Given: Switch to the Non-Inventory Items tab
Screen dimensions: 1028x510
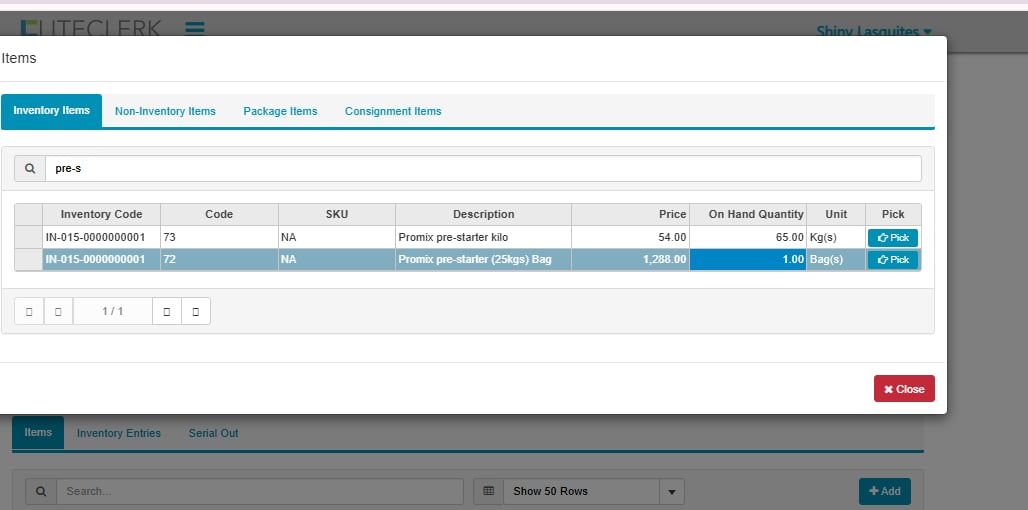Looking at the screenshot, I should 165,111.
